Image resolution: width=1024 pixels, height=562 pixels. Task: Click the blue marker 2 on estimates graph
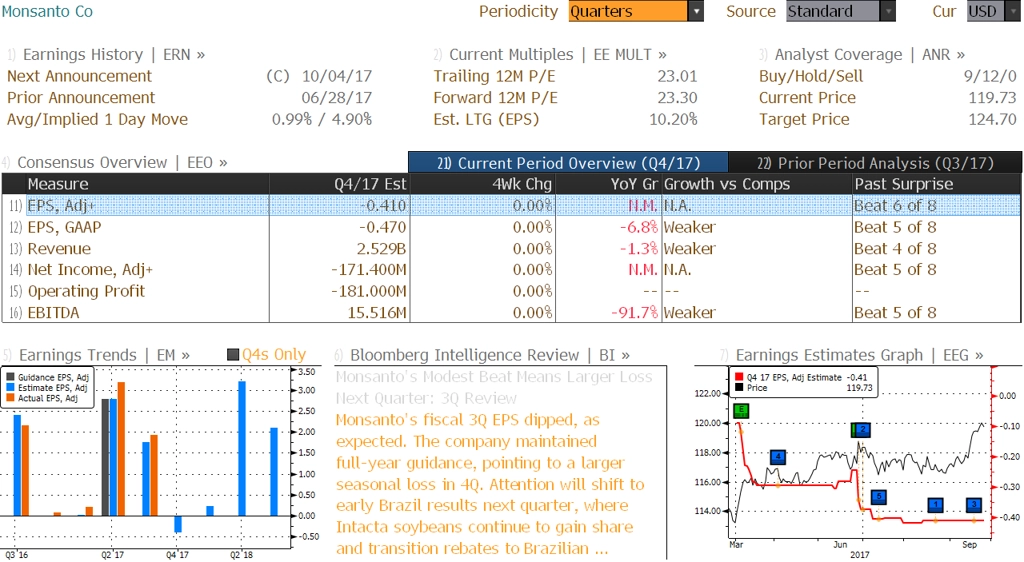coord(863,429)
